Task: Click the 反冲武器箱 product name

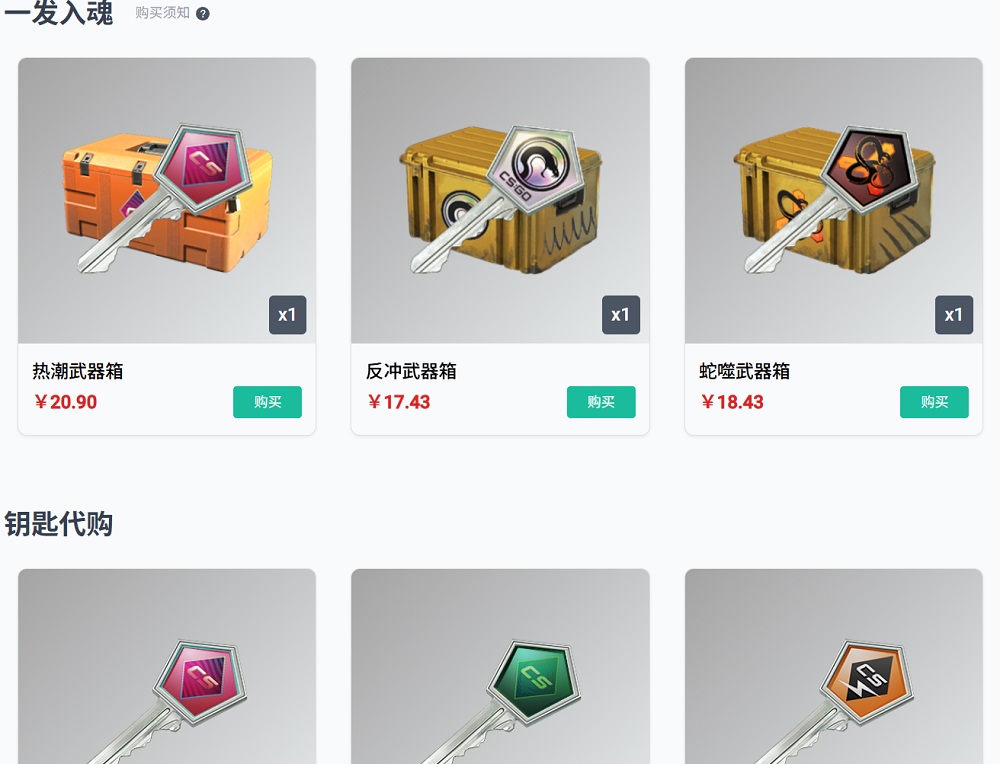Action: pos(411,371)
